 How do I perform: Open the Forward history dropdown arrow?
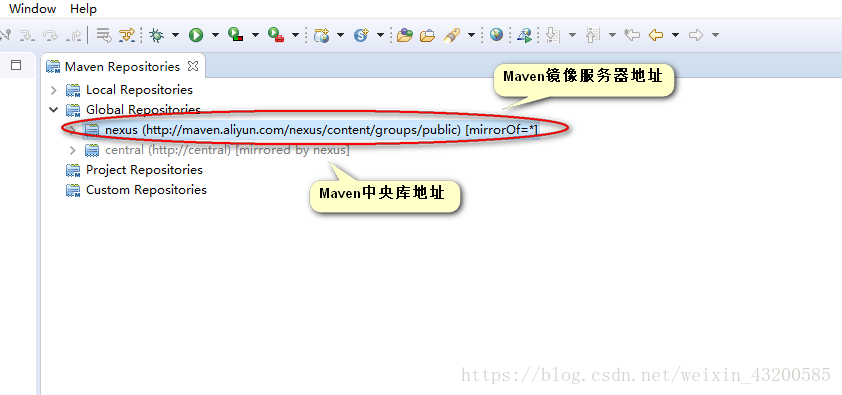coord(715,35)
